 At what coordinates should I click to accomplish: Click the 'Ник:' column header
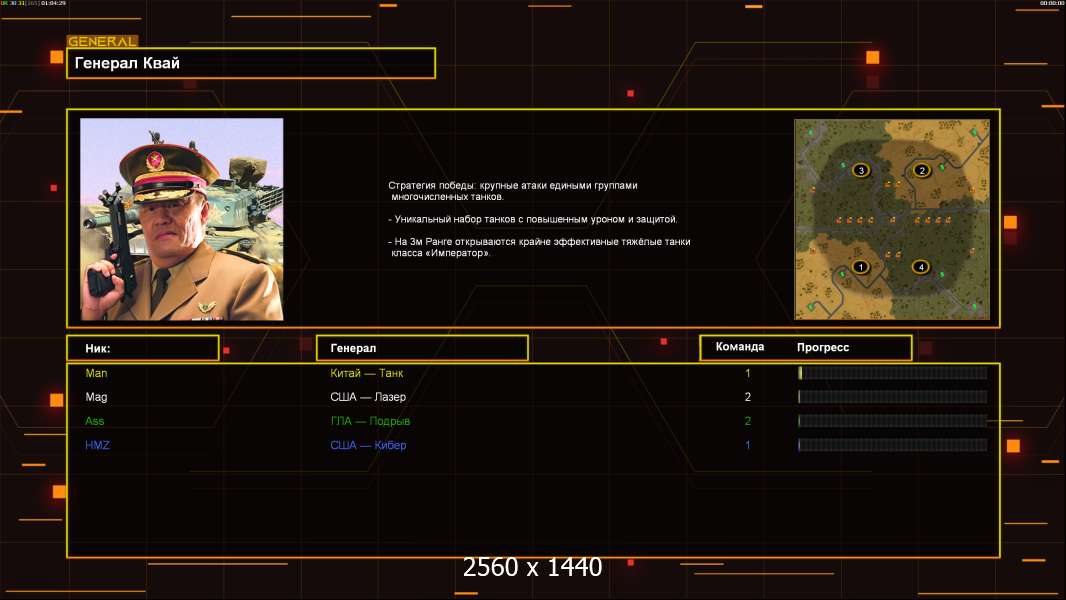click(142, 348)
